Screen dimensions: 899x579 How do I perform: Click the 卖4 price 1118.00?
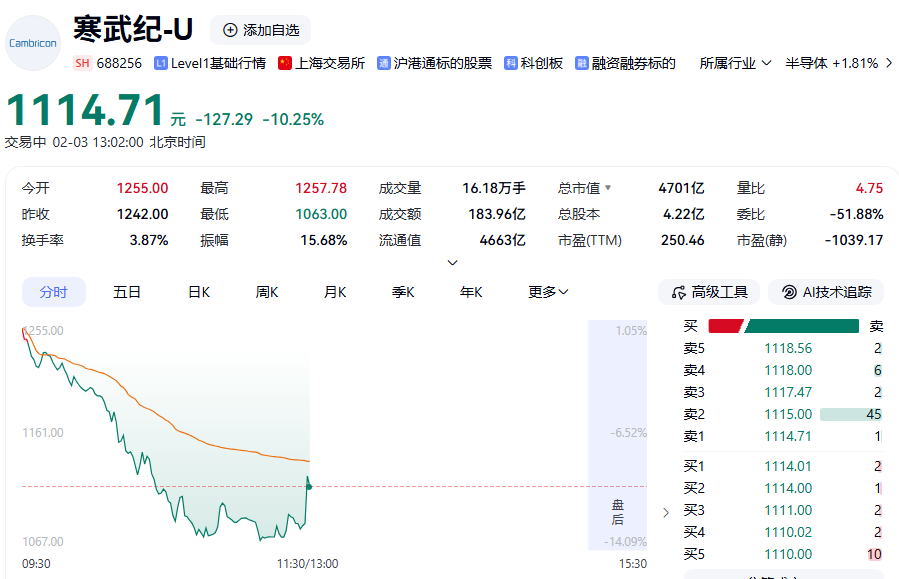(788, 370)
